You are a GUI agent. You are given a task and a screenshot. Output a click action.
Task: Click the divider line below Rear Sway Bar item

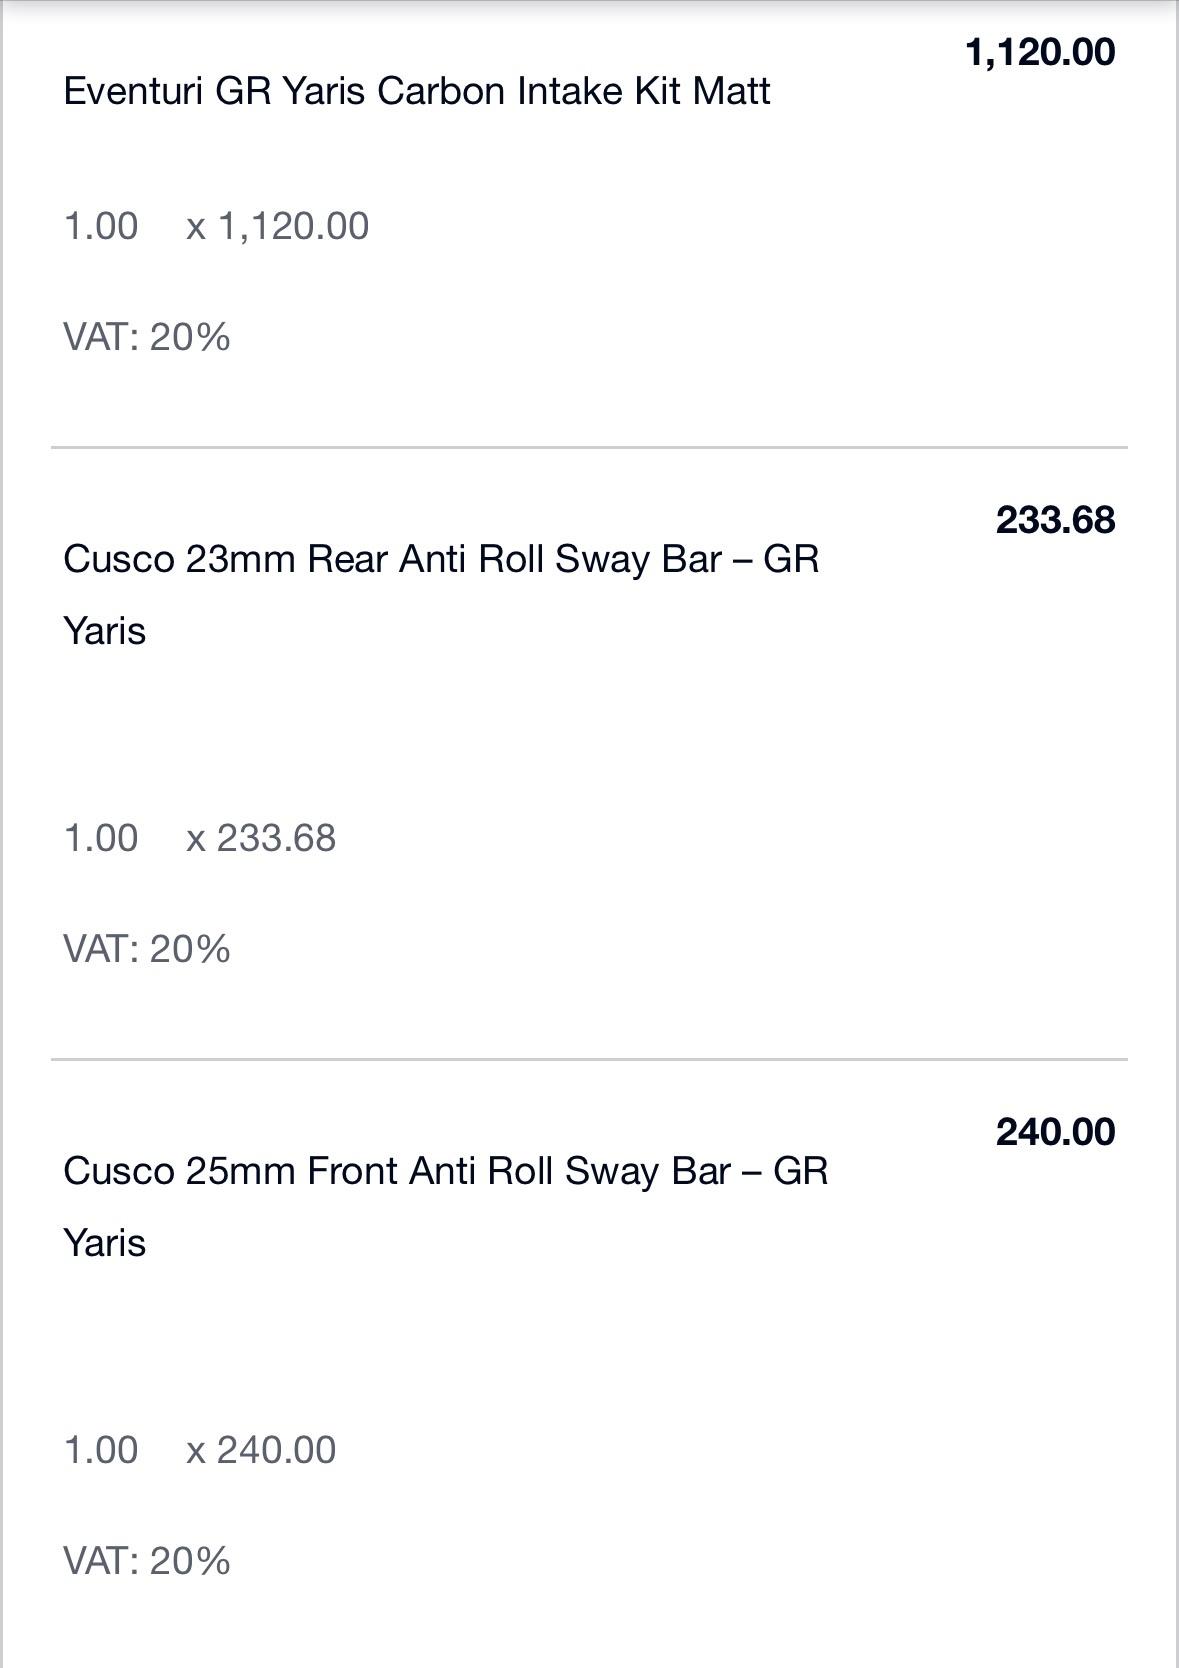coord(589,1059)
